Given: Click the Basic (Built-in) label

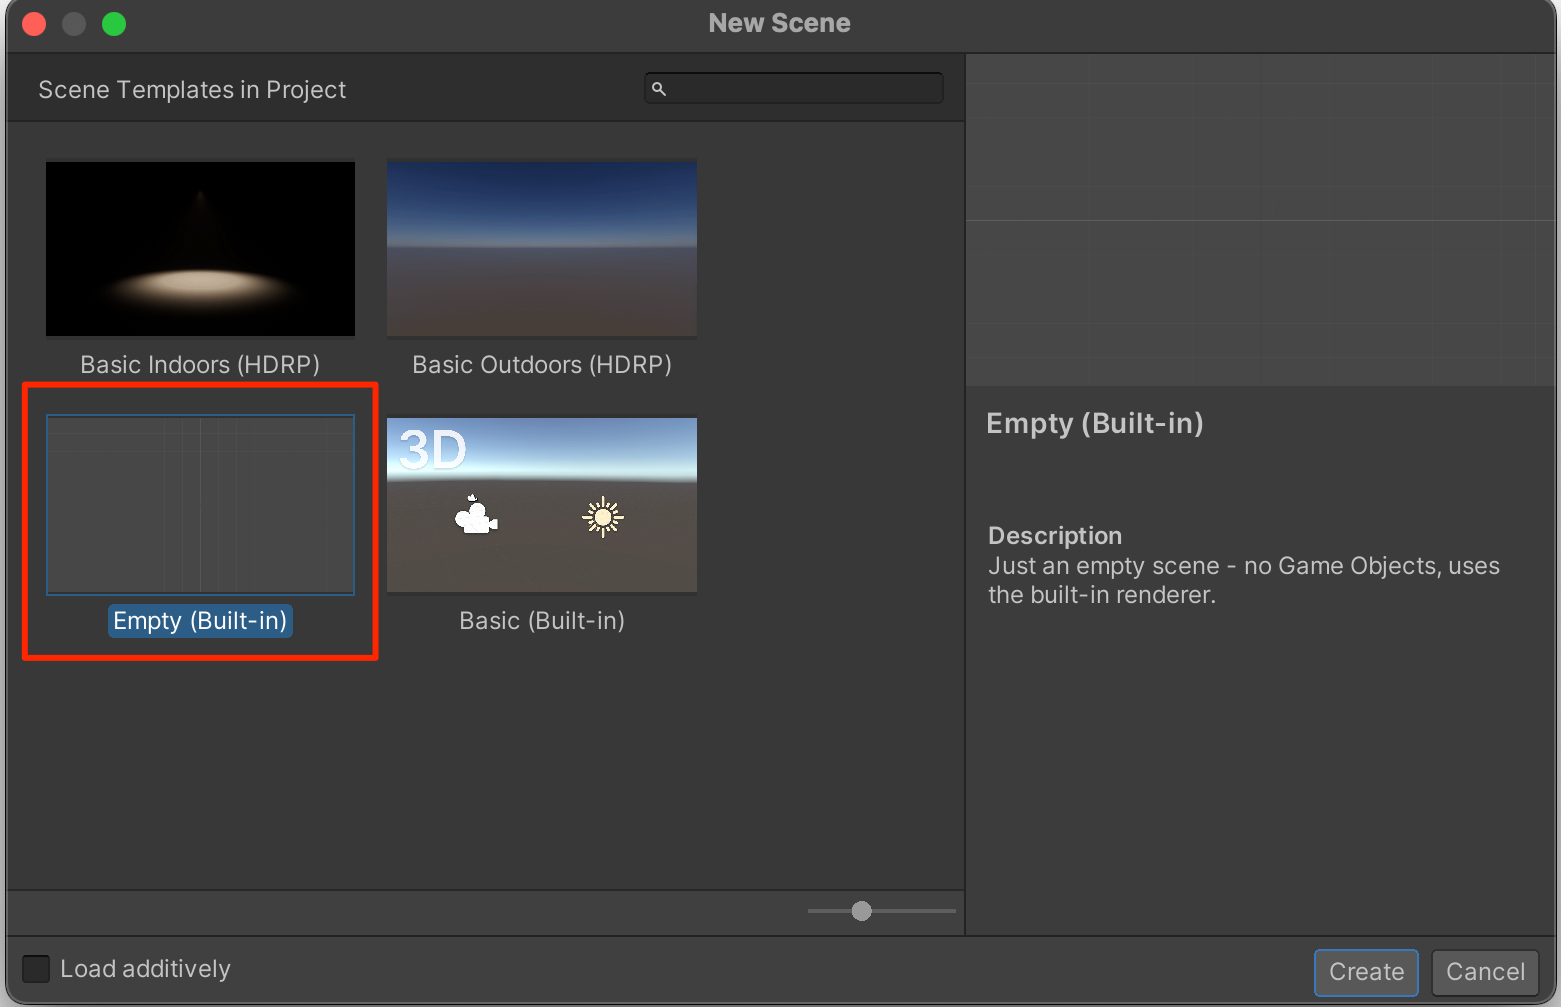Looking at the screenshot, I should [542, 621].
